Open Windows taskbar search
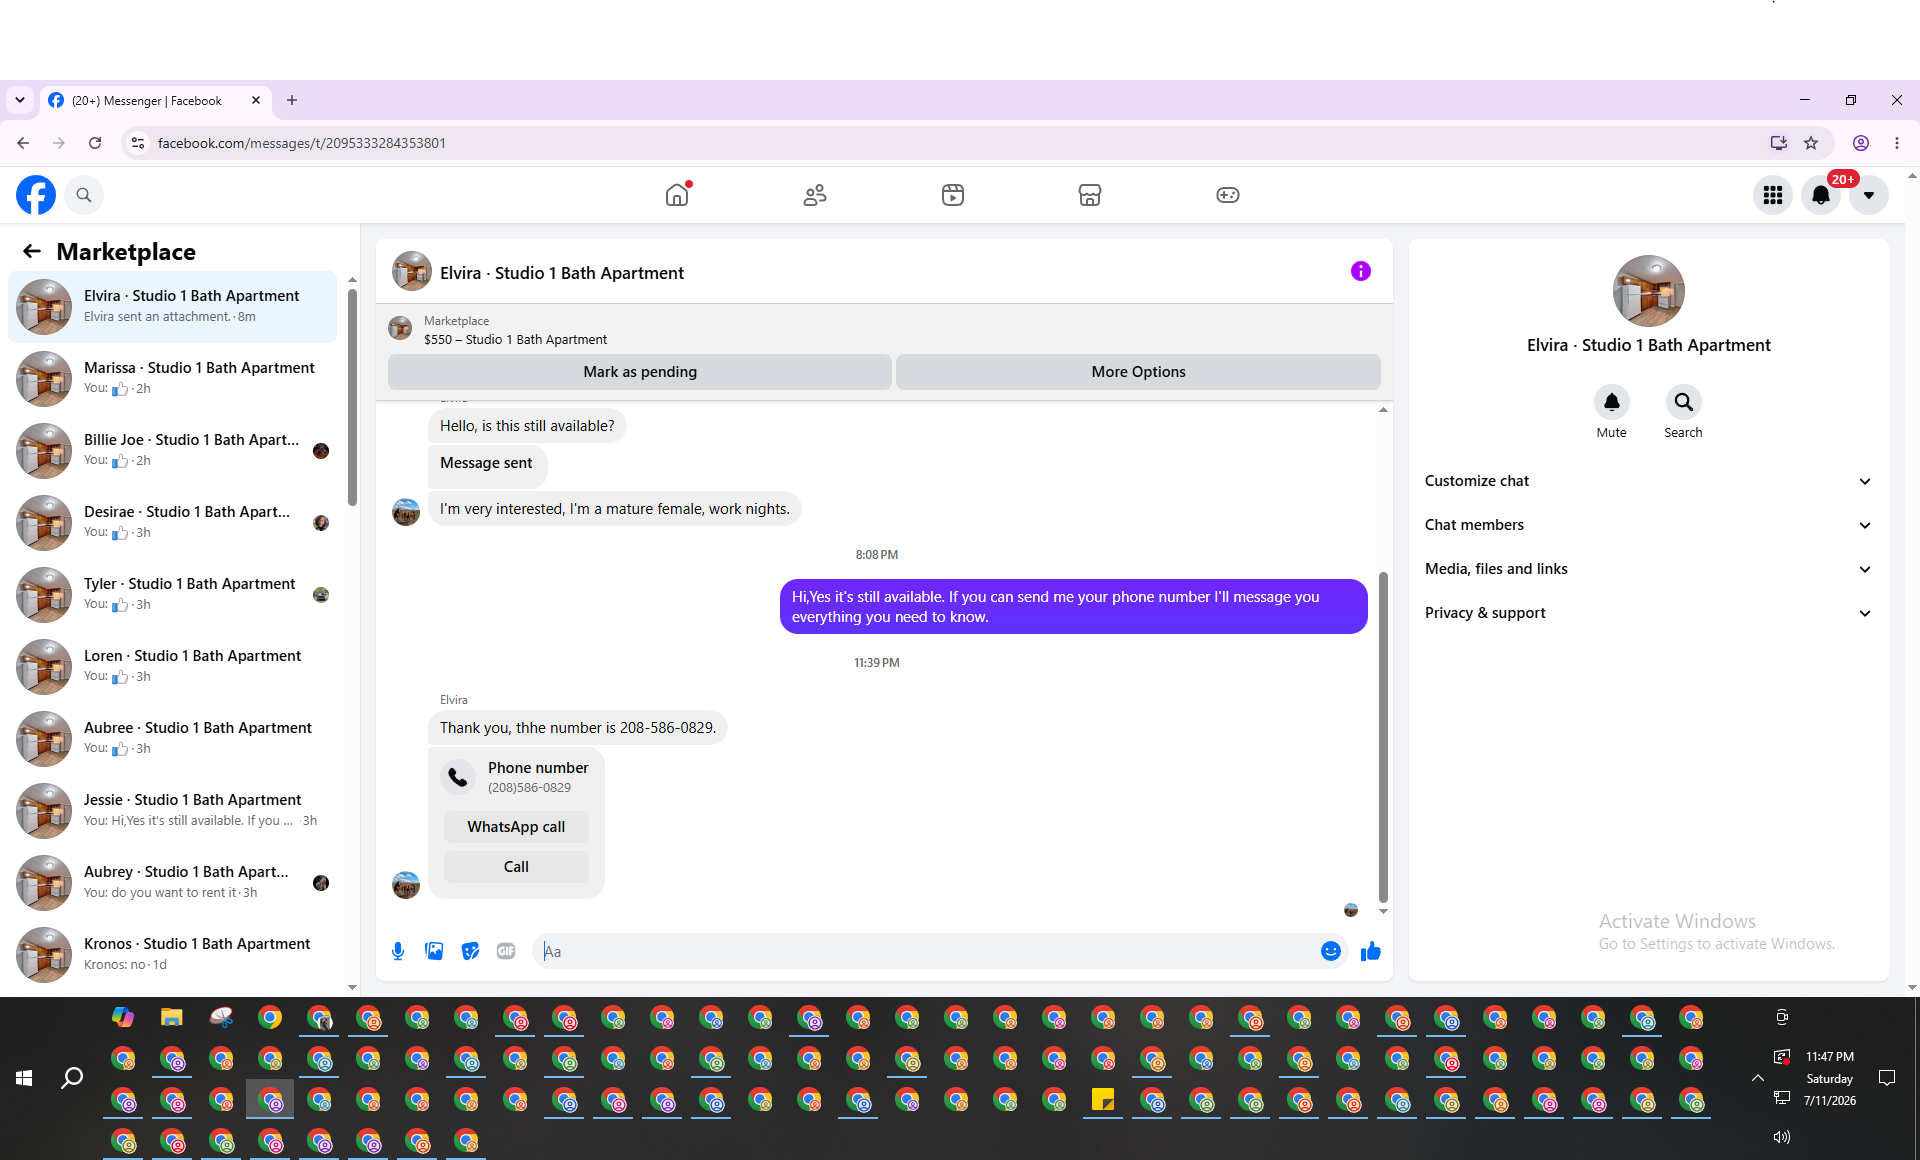 pyautogui.click(x=72, y=1078)
